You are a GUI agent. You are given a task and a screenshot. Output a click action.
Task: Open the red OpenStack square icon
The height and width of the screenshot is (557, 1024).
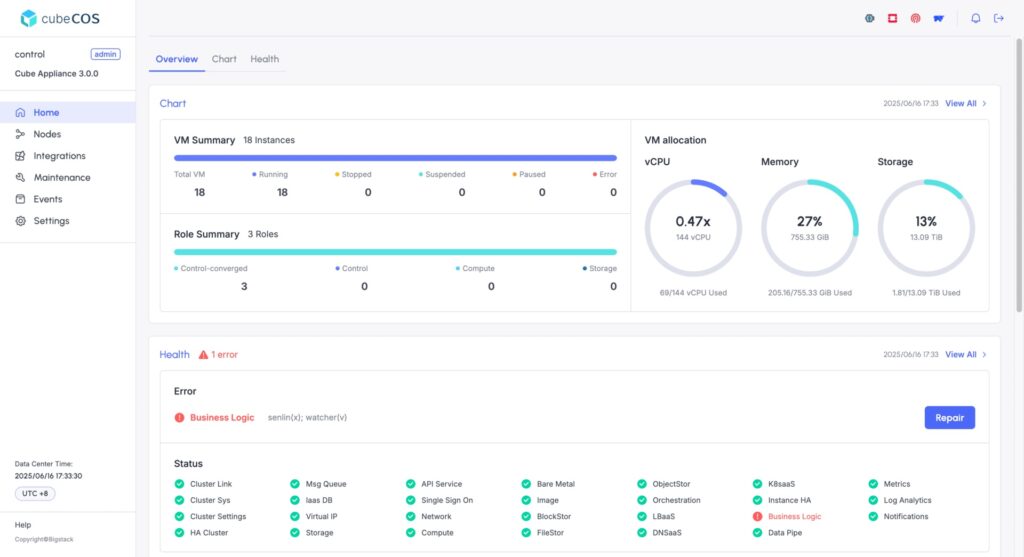coord(892,18)
